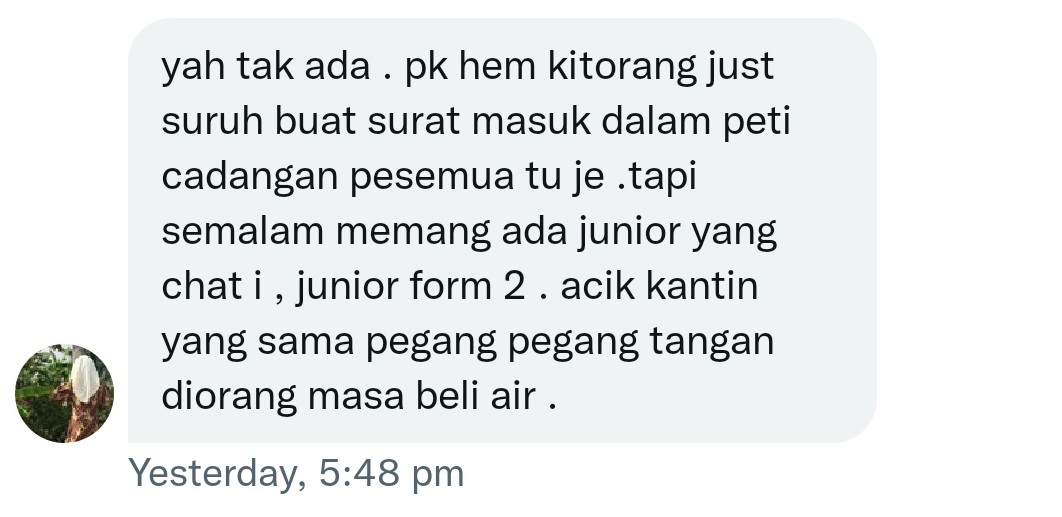Click the word "kitorang" in the message
The width and height of the screenshot is (1062, 517).
pos(622,68)
